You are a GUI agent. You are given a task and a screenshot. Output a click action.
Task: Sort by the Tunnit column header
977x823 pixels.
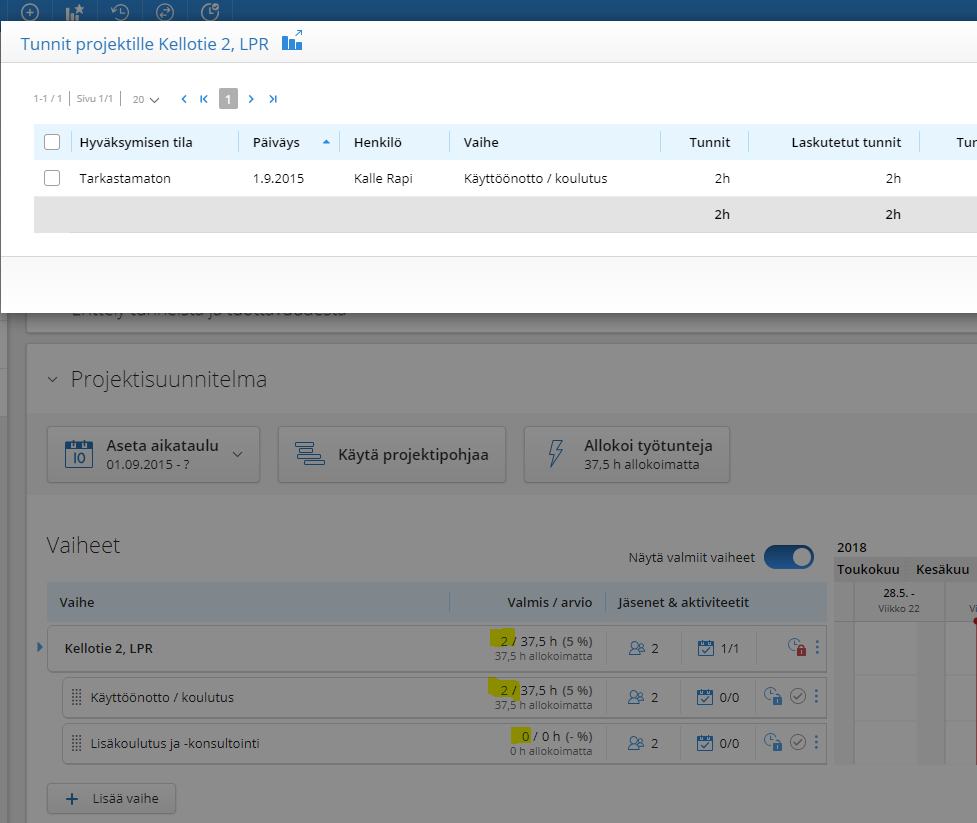pyautogui.click(x=710, y=142)
